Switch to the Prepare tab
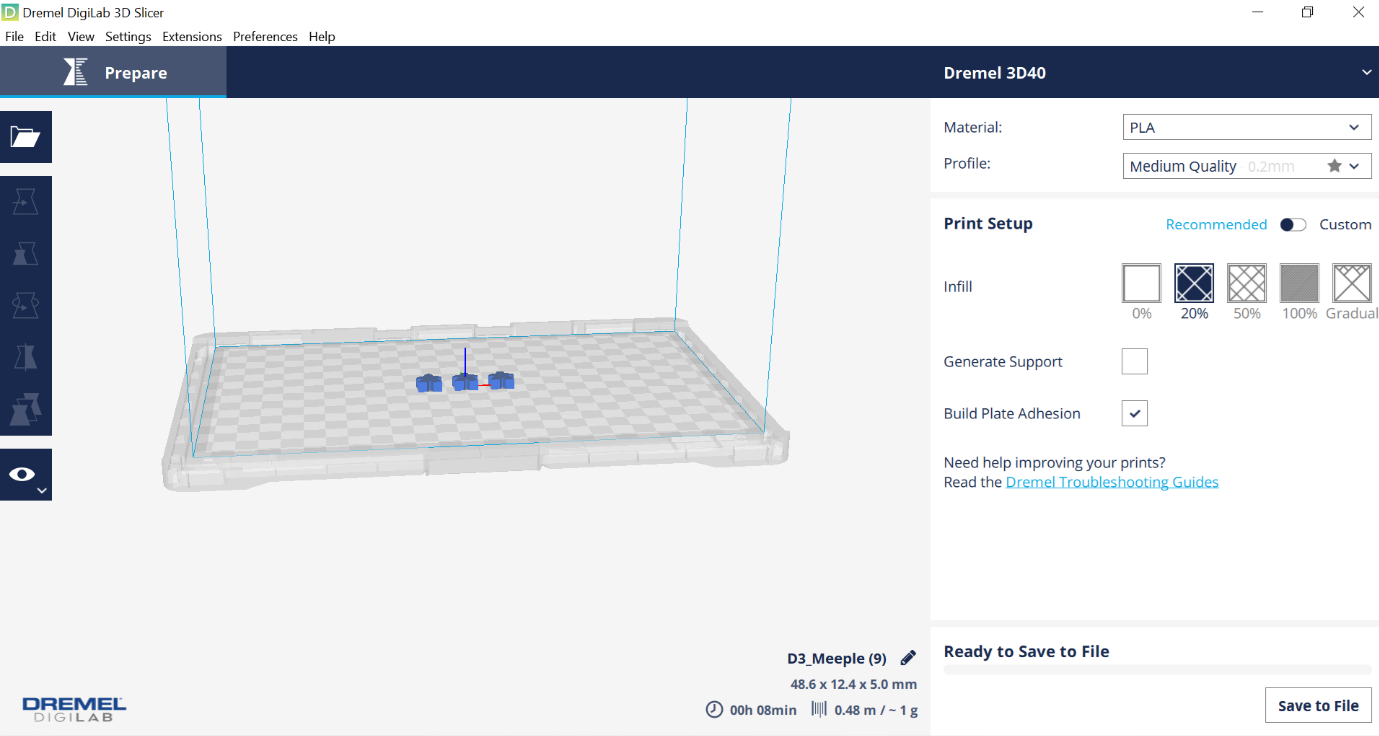The width and height of the screenshot is (1379, 736). coord(113,72)
